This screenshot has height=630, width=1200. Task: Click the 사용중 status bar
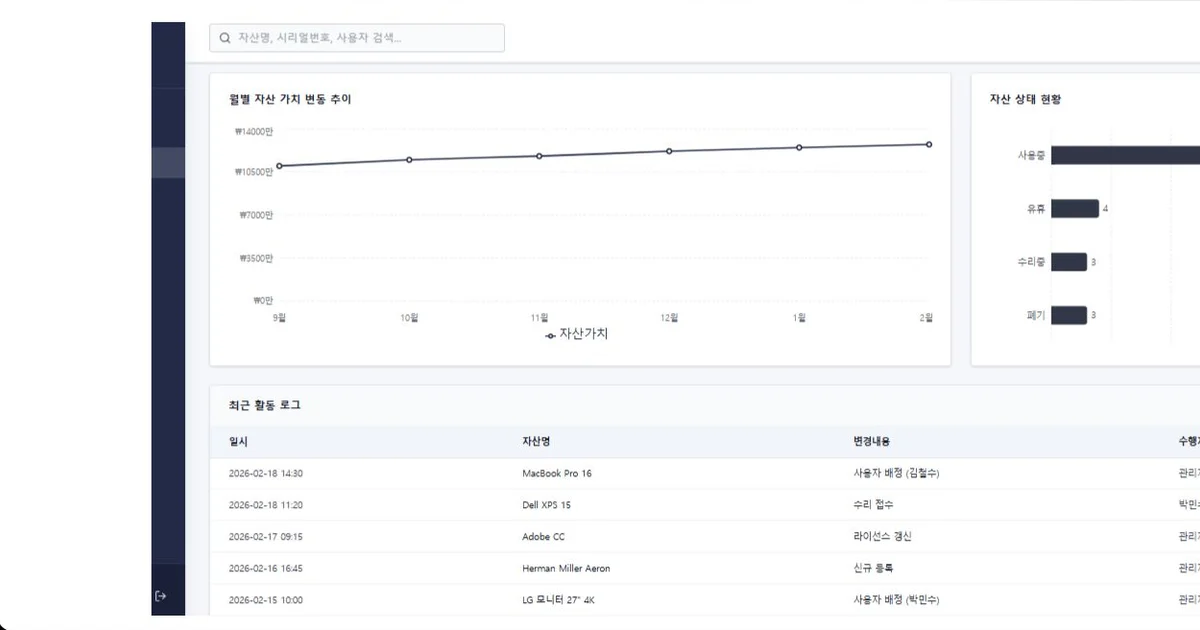pyautogui.click(x=1125, y=155)
